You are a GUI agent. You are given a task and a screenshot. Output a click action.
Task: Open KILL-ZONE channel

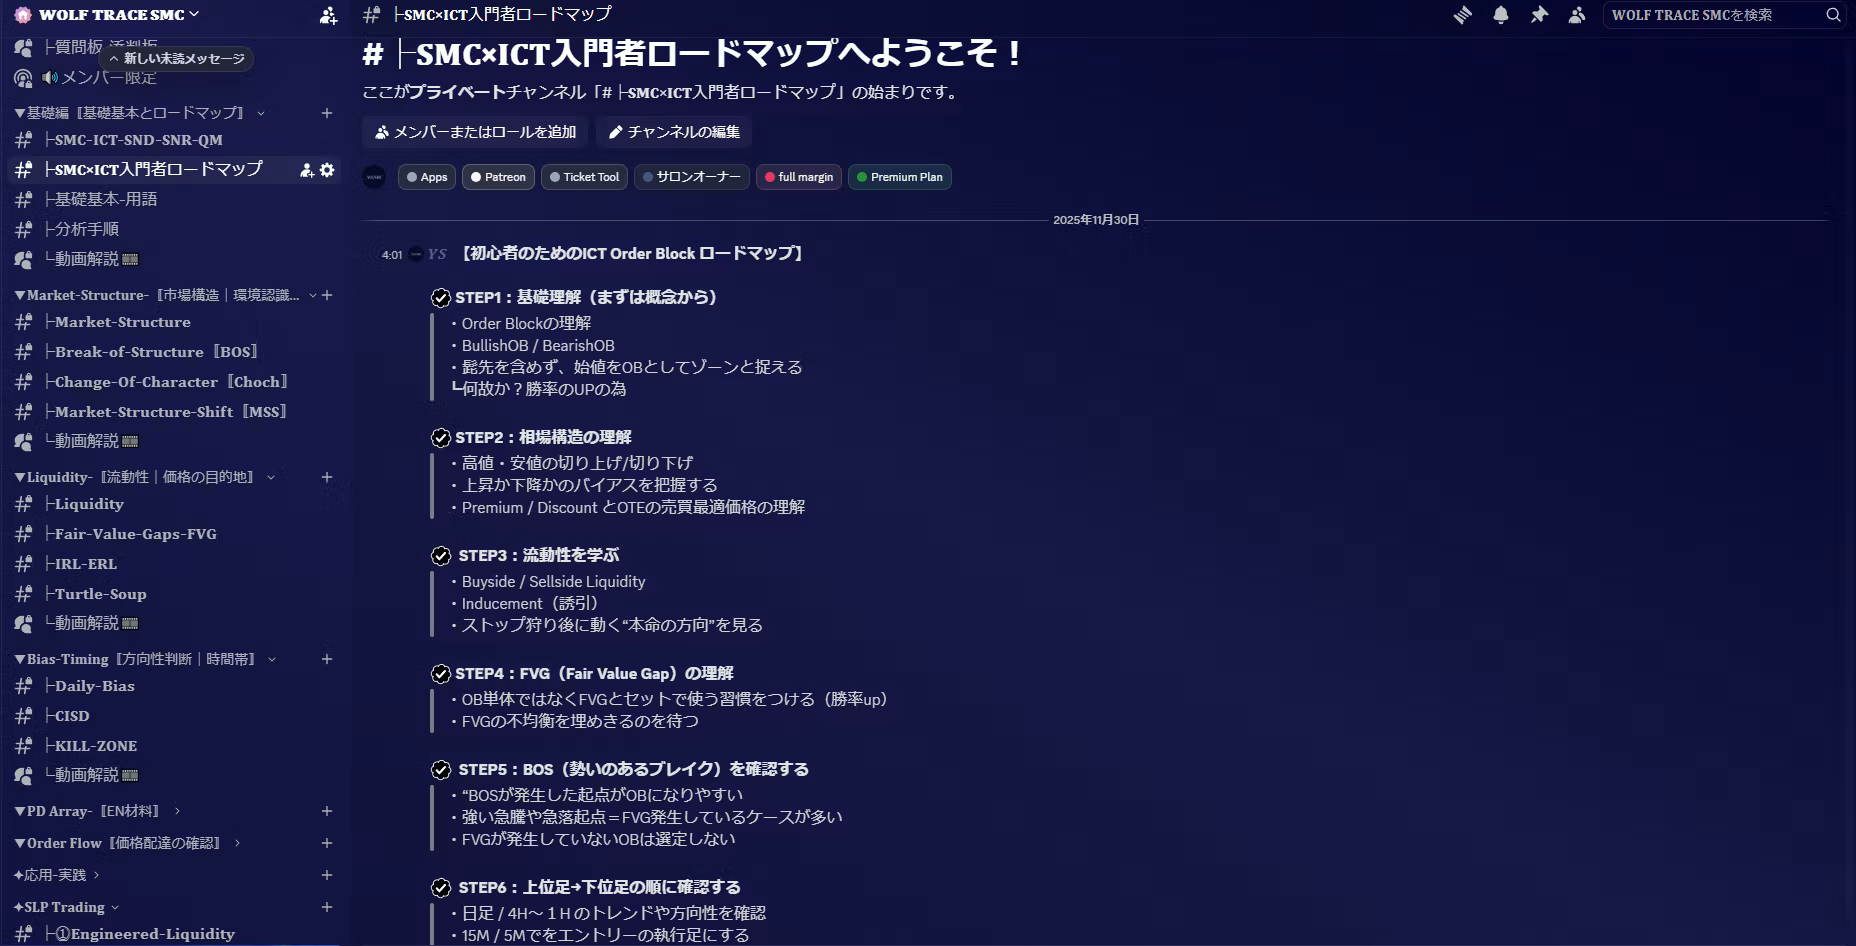pyautogui.click(x=174, y=746)
